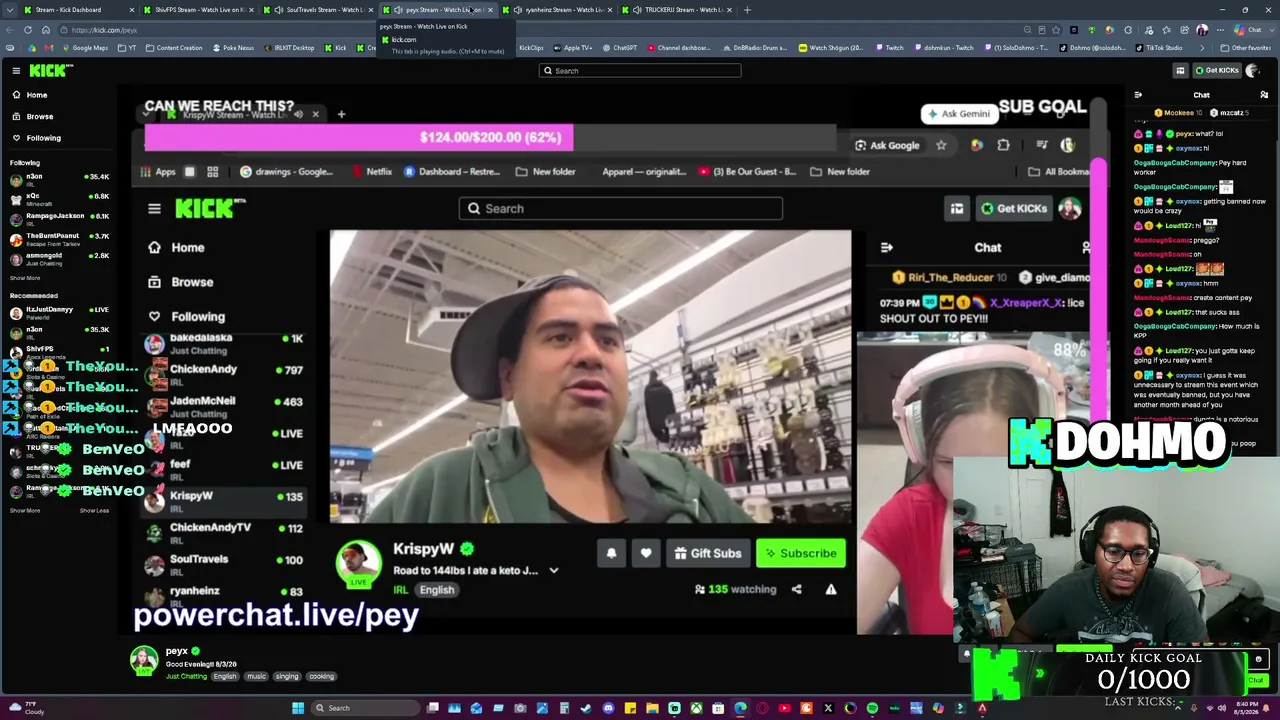
Task: Open the Apple TV+ bookmark
Action: (x=573, y=48)
